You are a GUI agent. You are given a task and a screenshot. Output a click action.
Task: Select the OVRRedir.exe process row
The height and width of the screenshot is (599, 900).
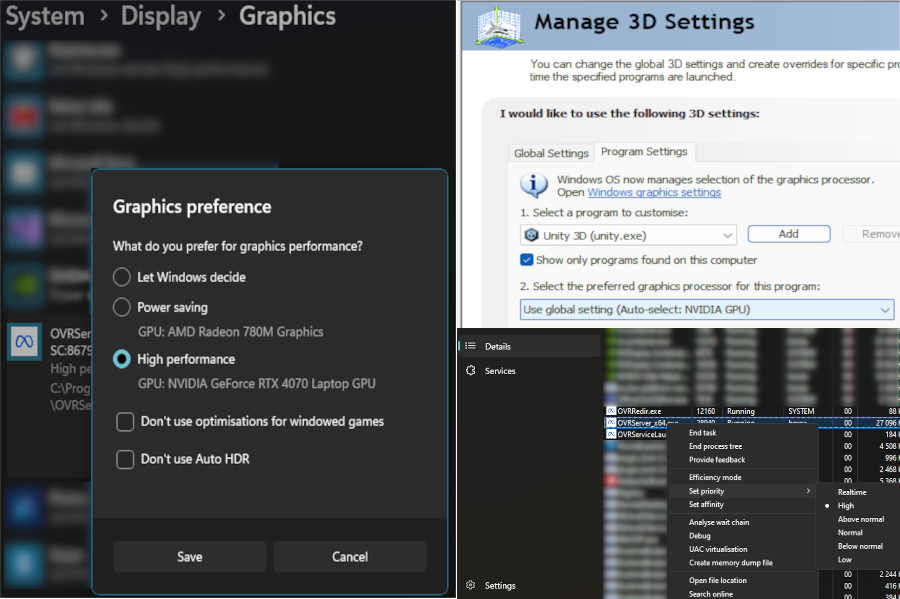pyautogui.click(x=752, y=411)
